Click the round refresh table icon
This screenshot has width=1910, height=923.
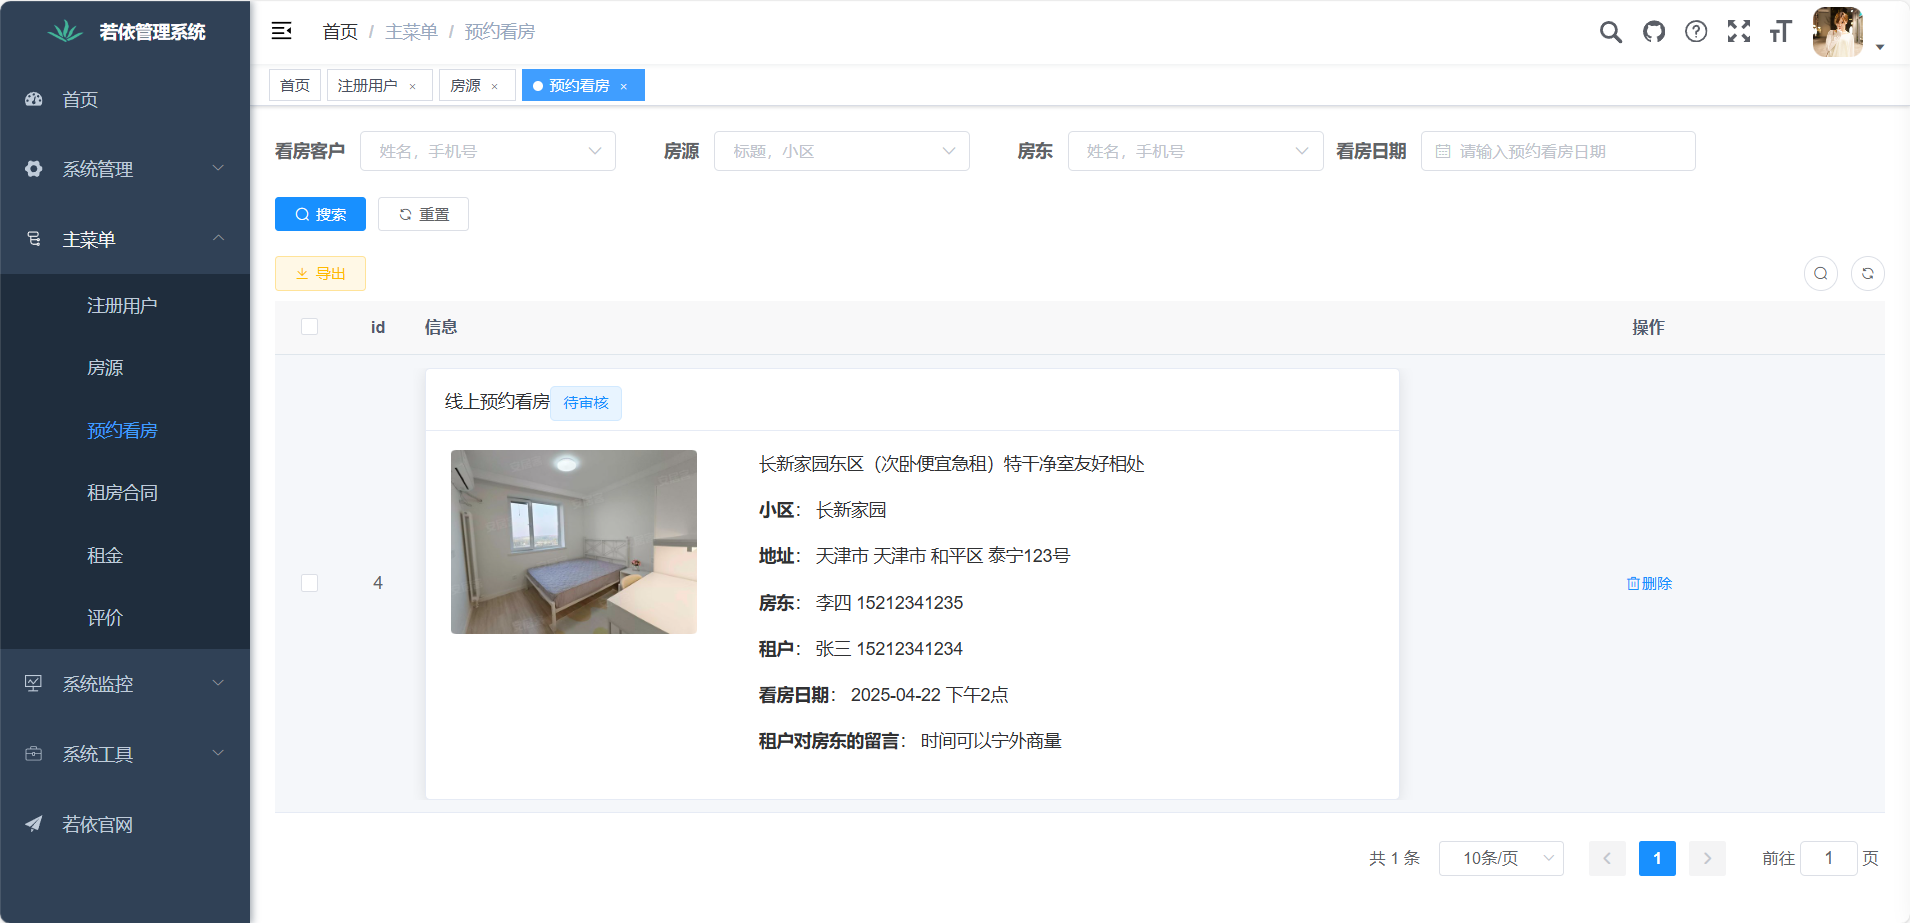tap(1868, 273)
